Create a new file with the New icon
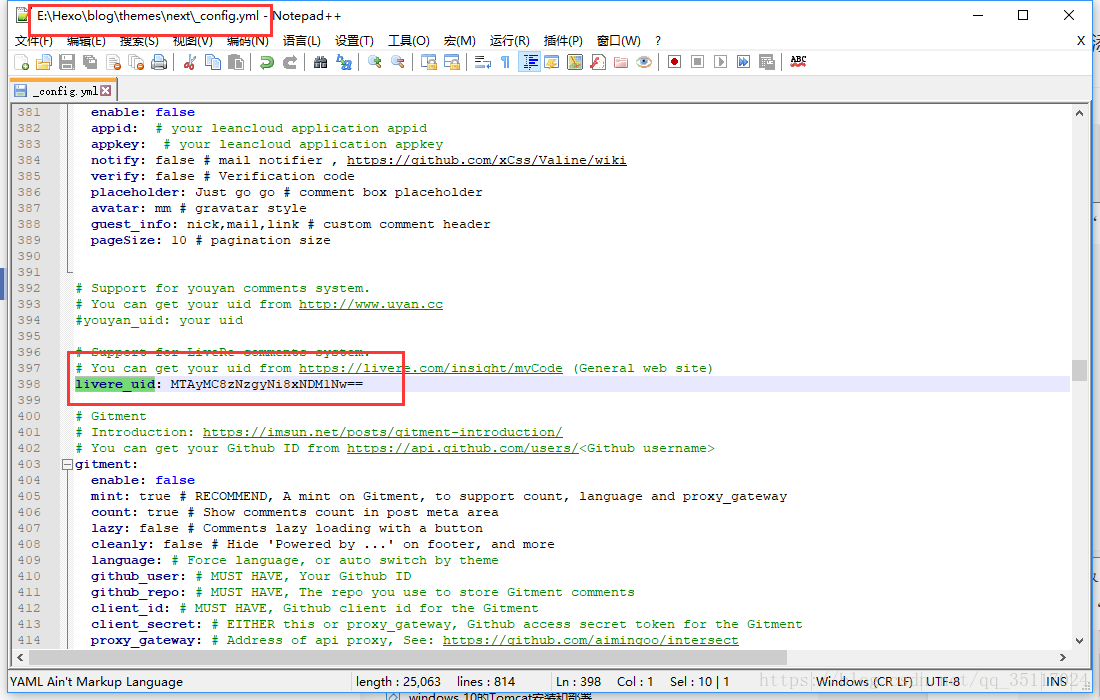 point(22,62)
